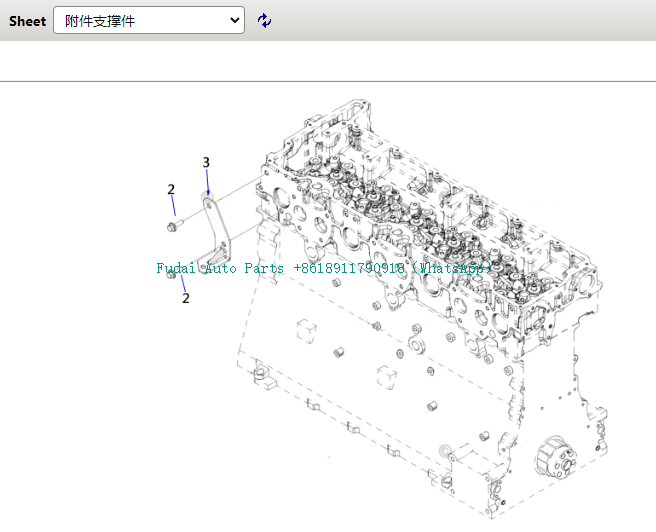Screen dimensions: 656x532
Task: Click the blue refresh arrows icon
Action: [x=264, y=20]
